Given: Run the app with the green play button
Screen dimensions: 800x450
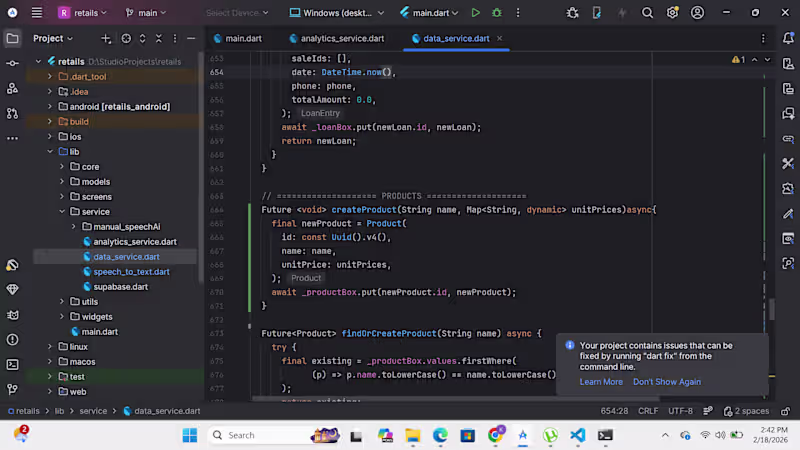Looking at the screenshot, I should coord(475,13).
